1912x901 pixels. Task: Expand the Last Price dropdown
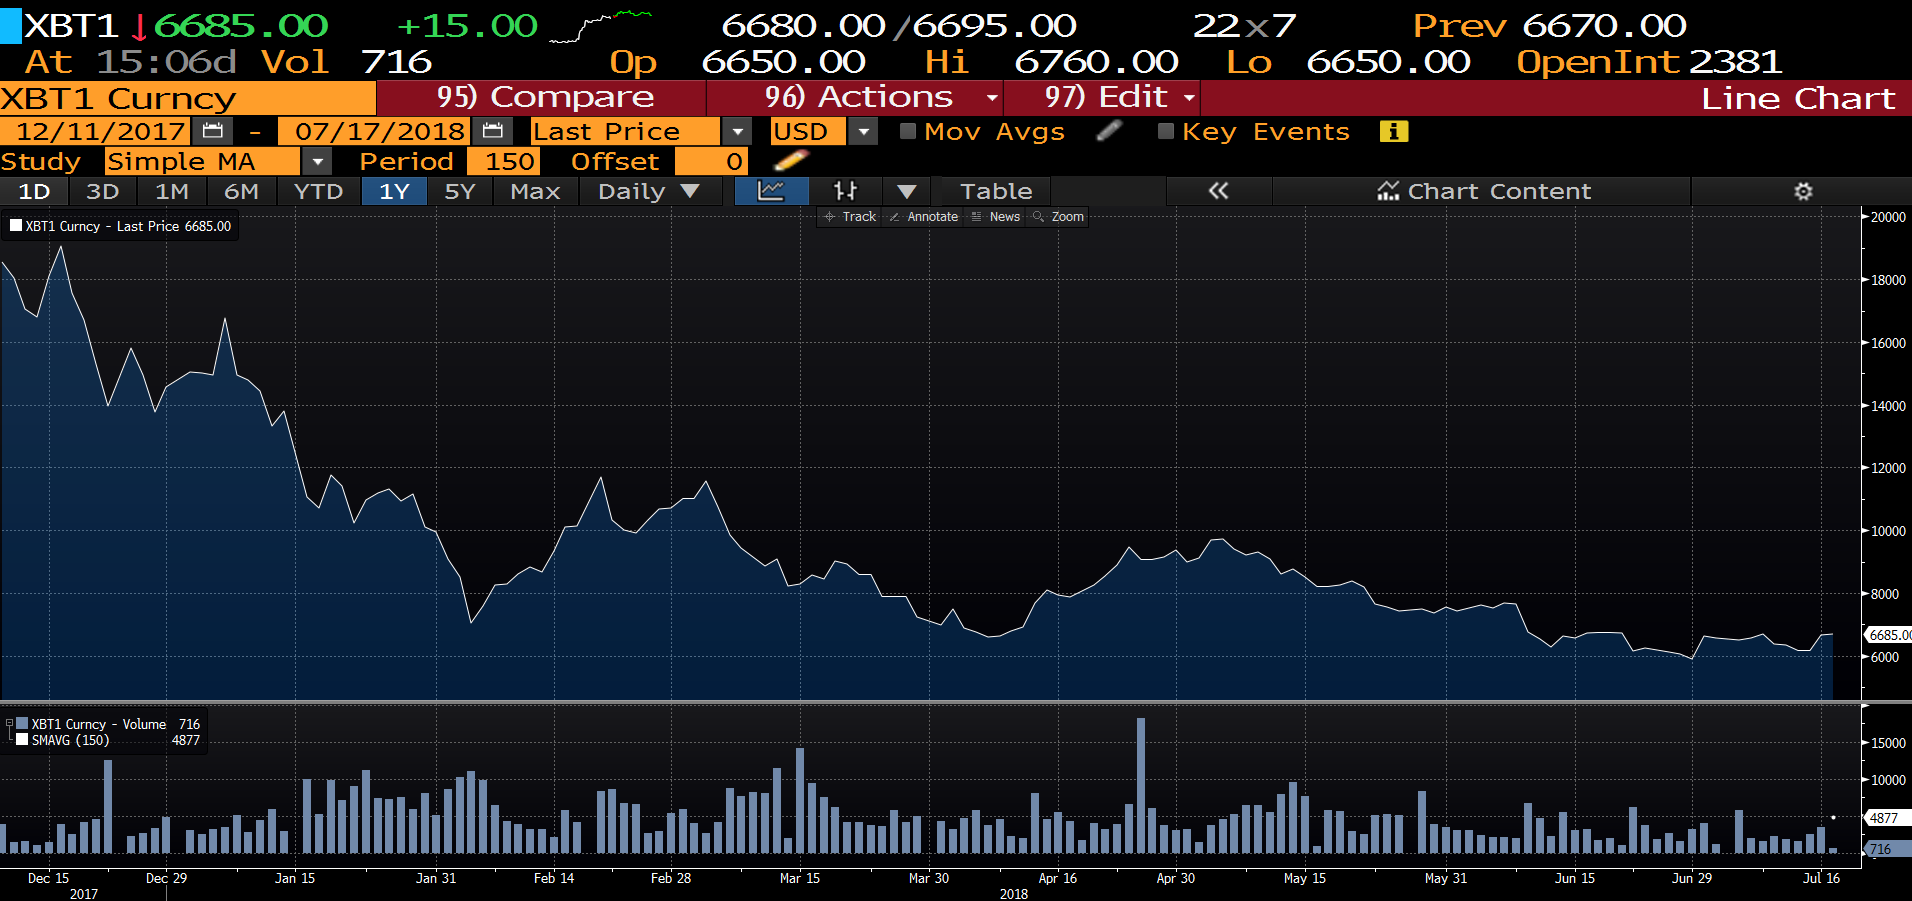(737, 131)
